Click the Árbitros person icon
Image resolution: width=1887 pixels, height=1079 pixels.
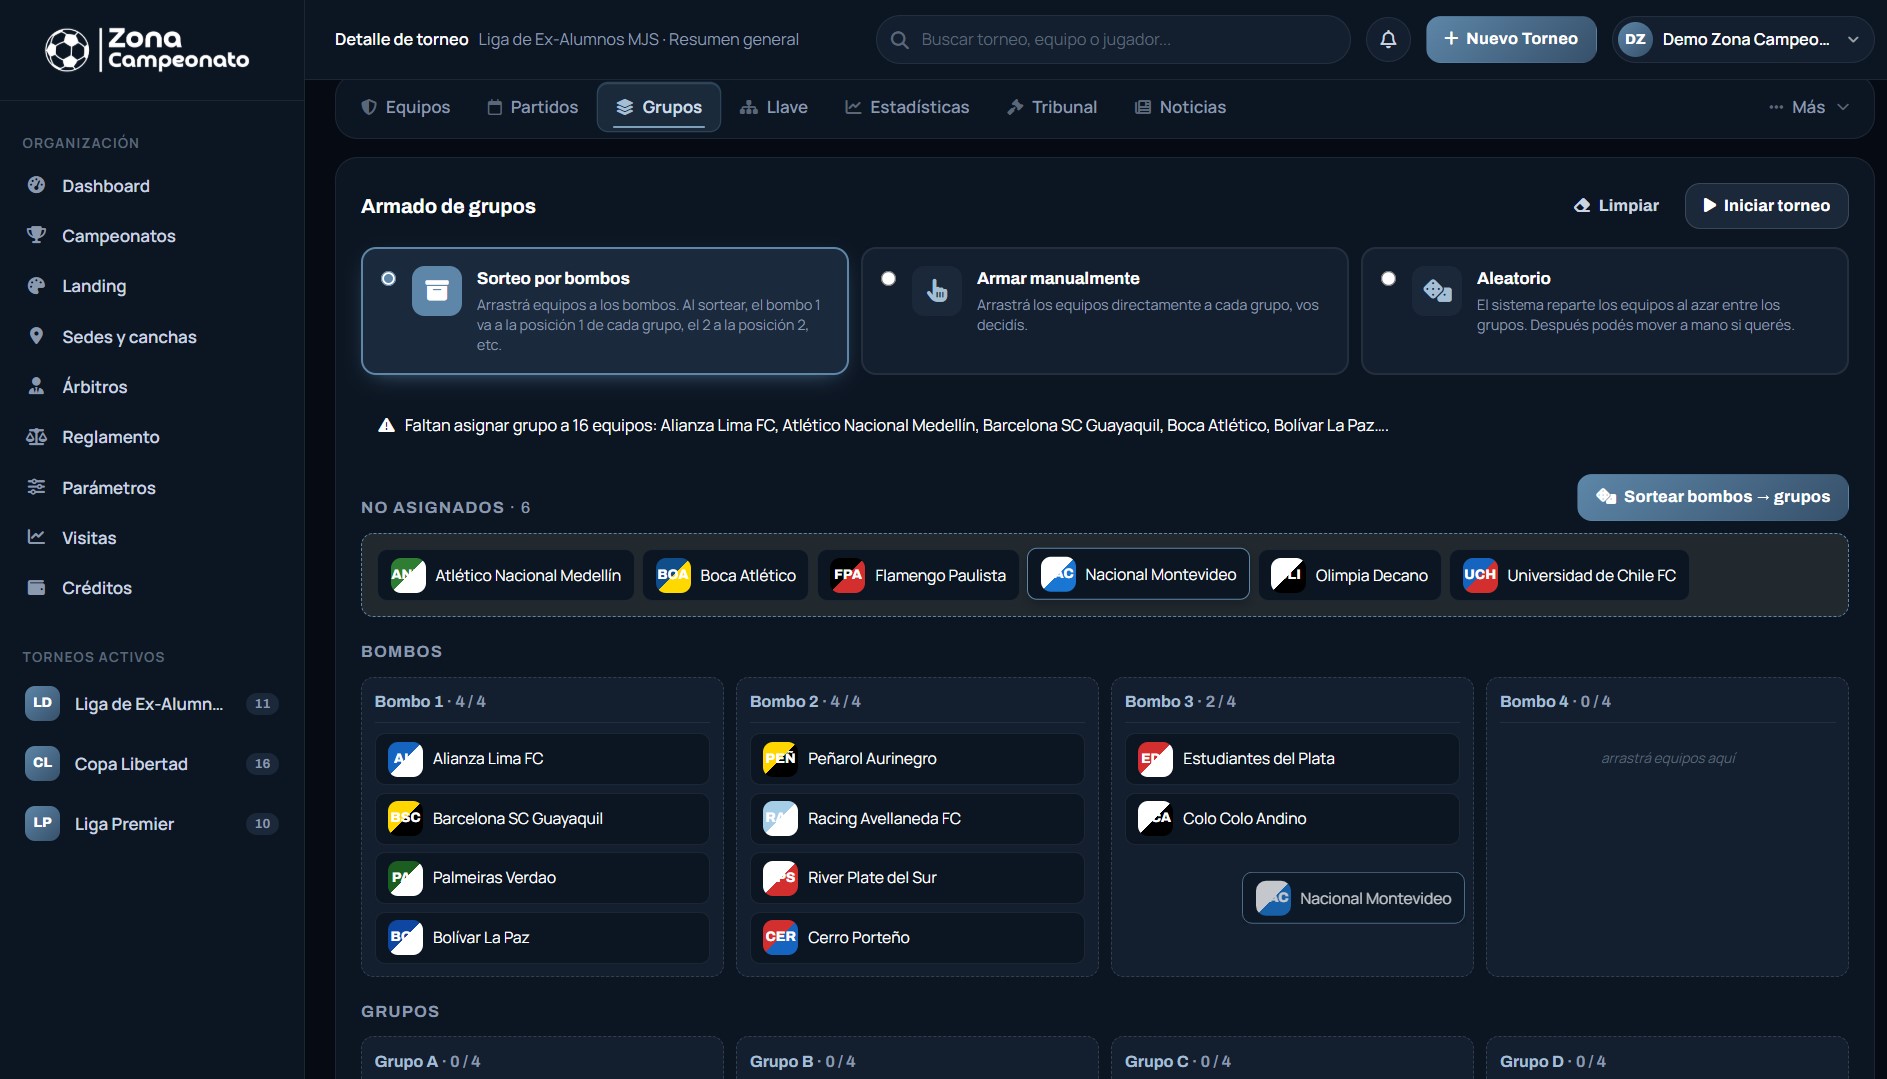tap(37, 386)
